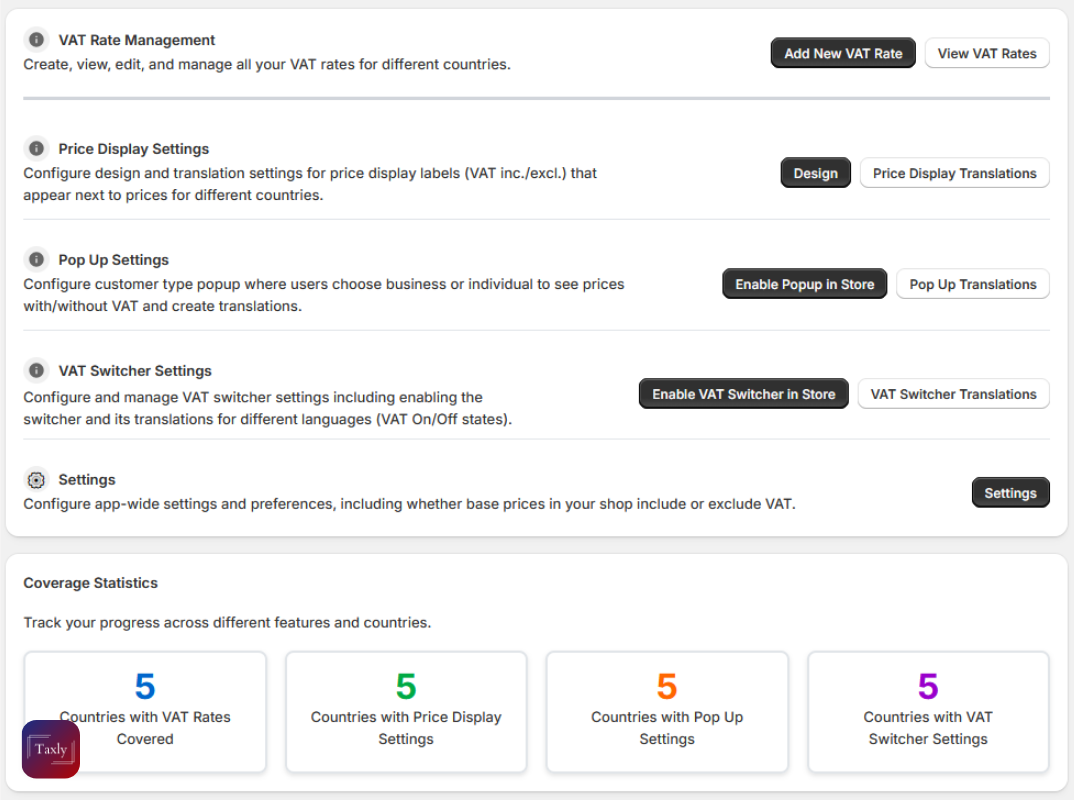Enable VAT Switcher in Store

click(x=743, y=393)
